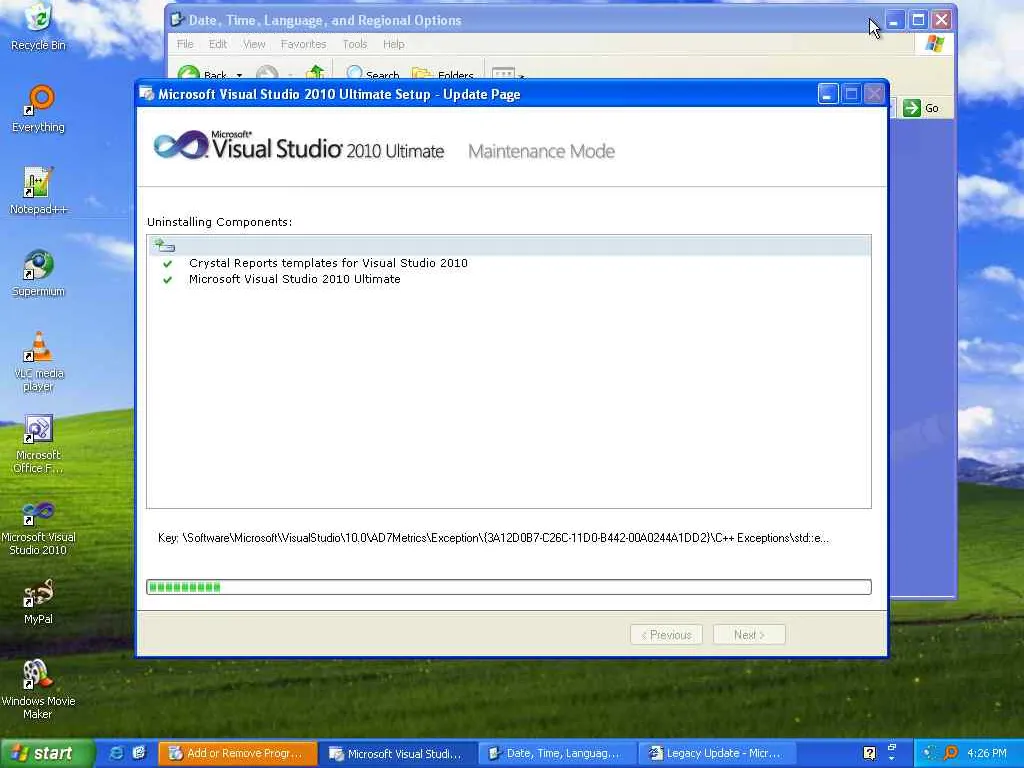Switch to Legacy Update taskbar button
Image resolution: width=1024 pixels, height=768 pixels.
point(718,753)
